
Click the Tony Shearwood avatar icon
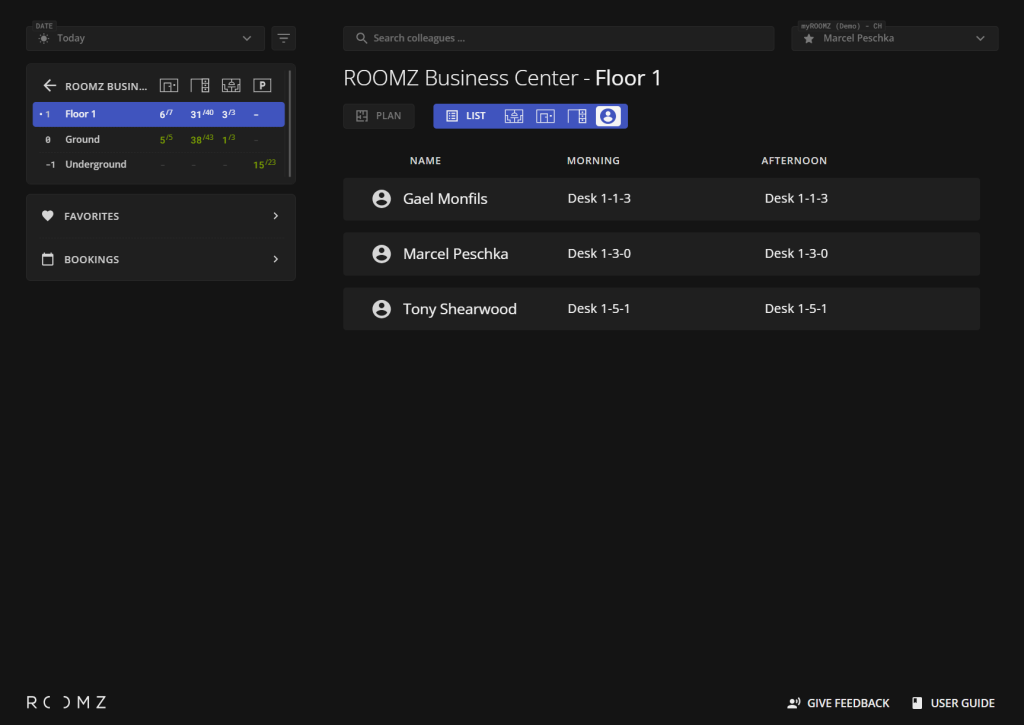[x=381, y=309]
